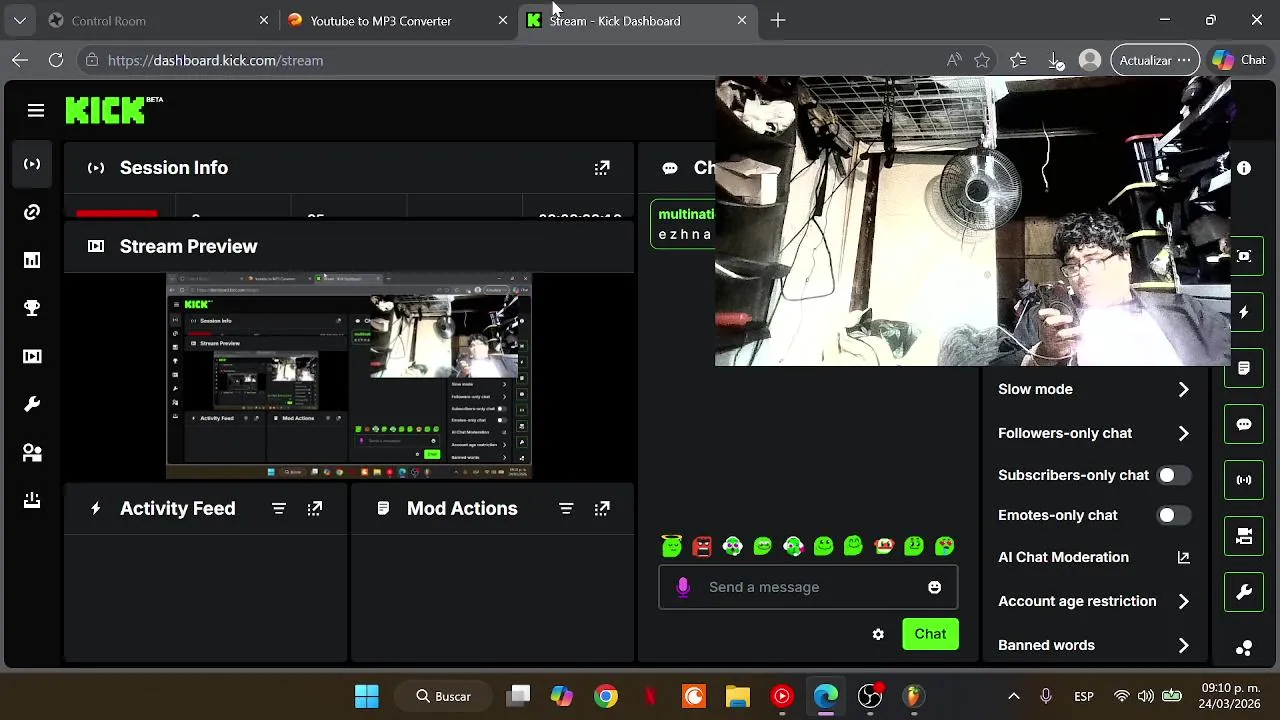Open Copilot Chat in browser toolbar
Viewport: 1280px width, 720px height.
pyautogui.click(x=1239, y=60)
